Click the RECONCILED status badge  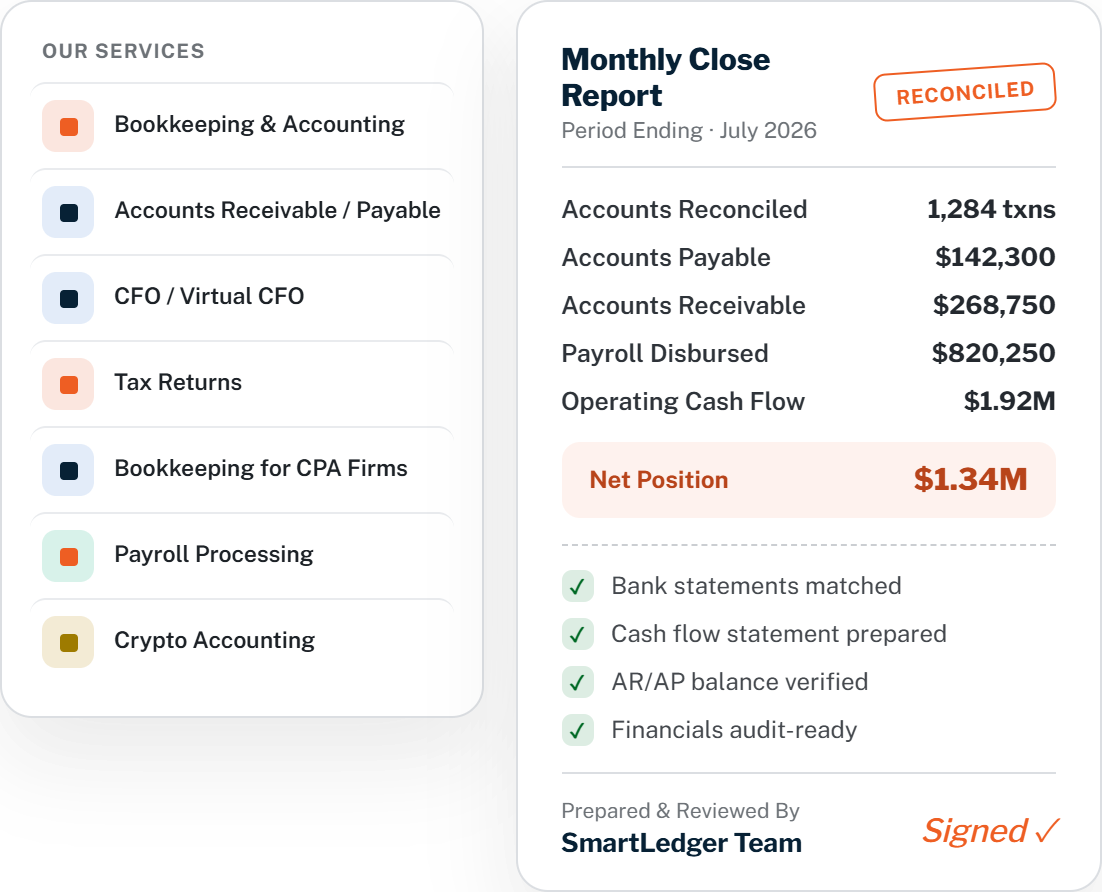[965, 92]
